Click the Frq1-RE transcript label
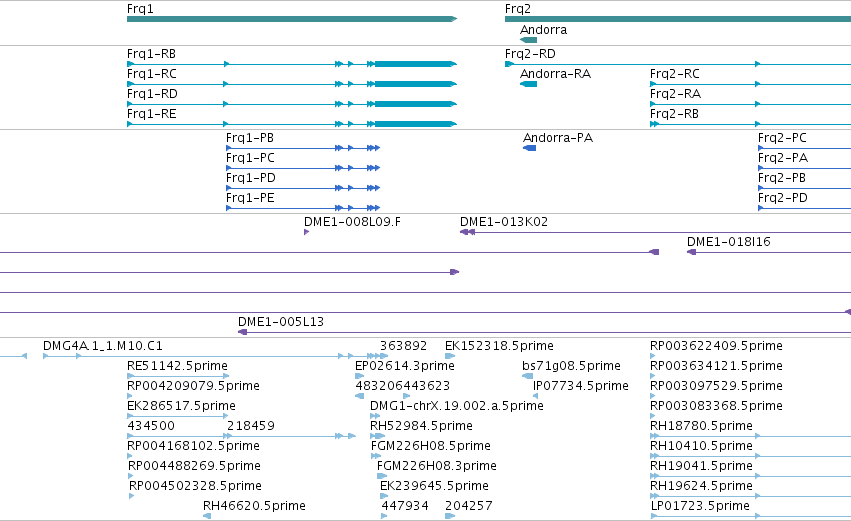The height and width of the screenshot is (521, 851). pyautogui.click(x=151, y=114)
